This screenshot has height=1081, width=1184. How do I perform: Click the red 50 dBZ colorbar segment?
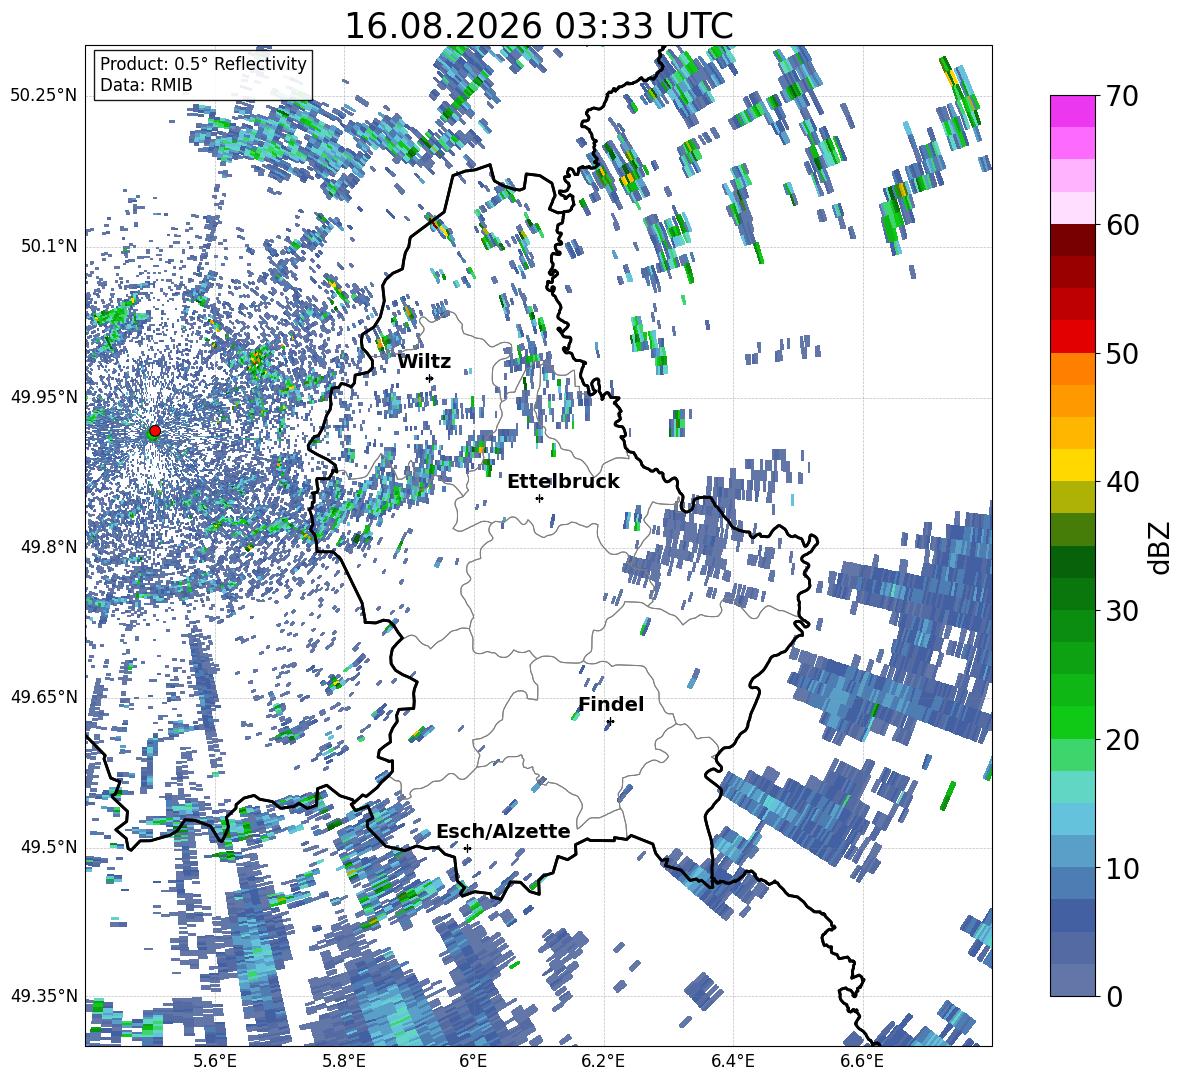point(1072,337)
